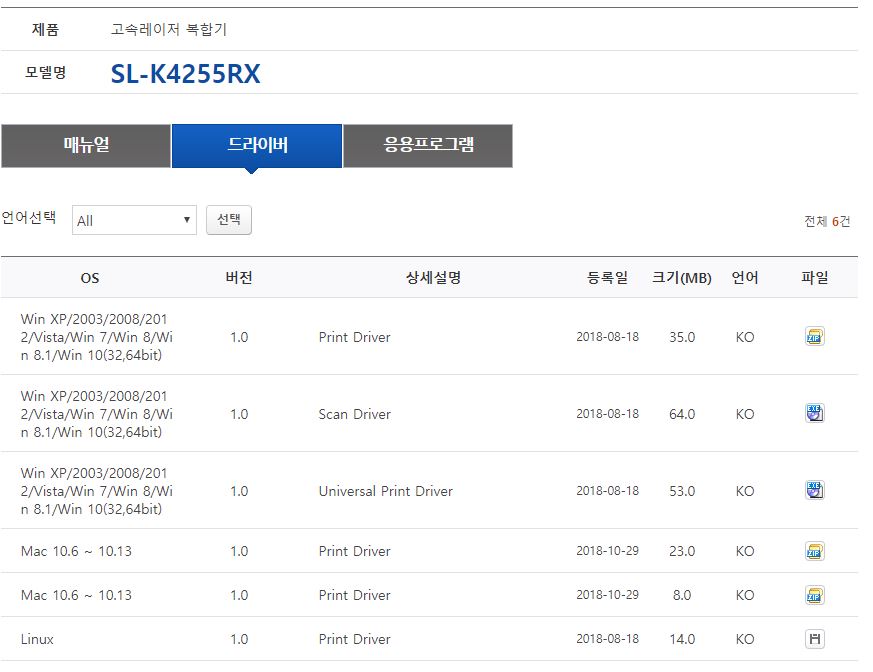Screen dimensions: 873x672
Task: Click the 14.0 size value
Action: tap(682, 639)
